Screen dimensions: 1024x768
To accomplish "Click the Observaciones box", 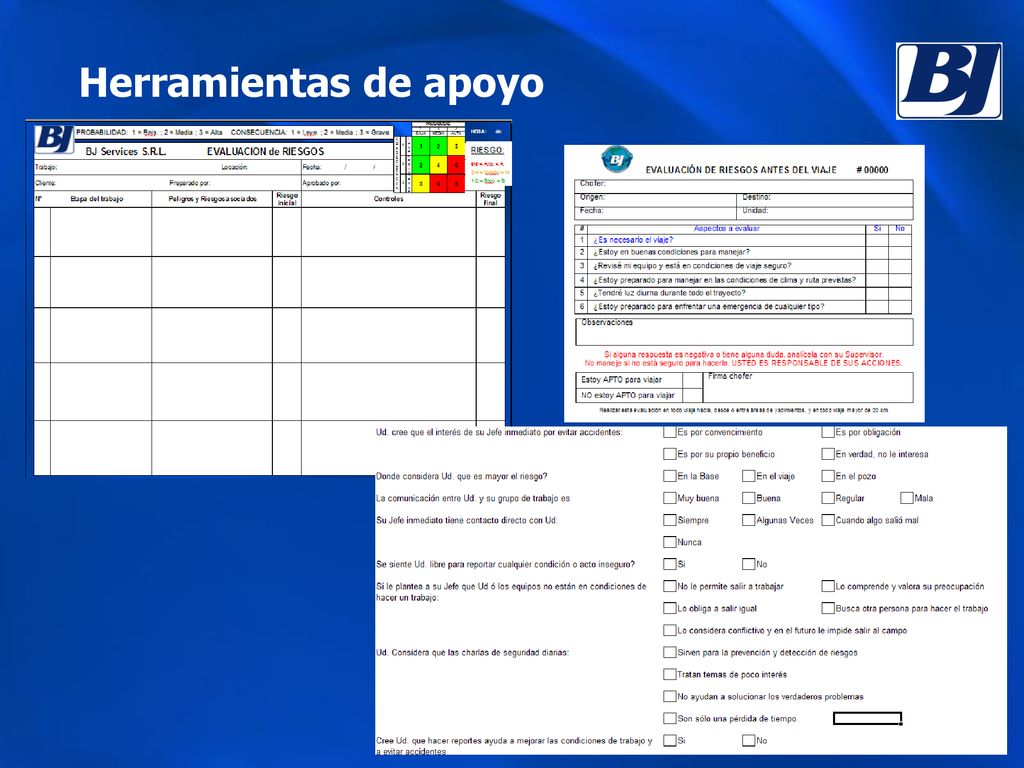I will click(x=744, y=332).
